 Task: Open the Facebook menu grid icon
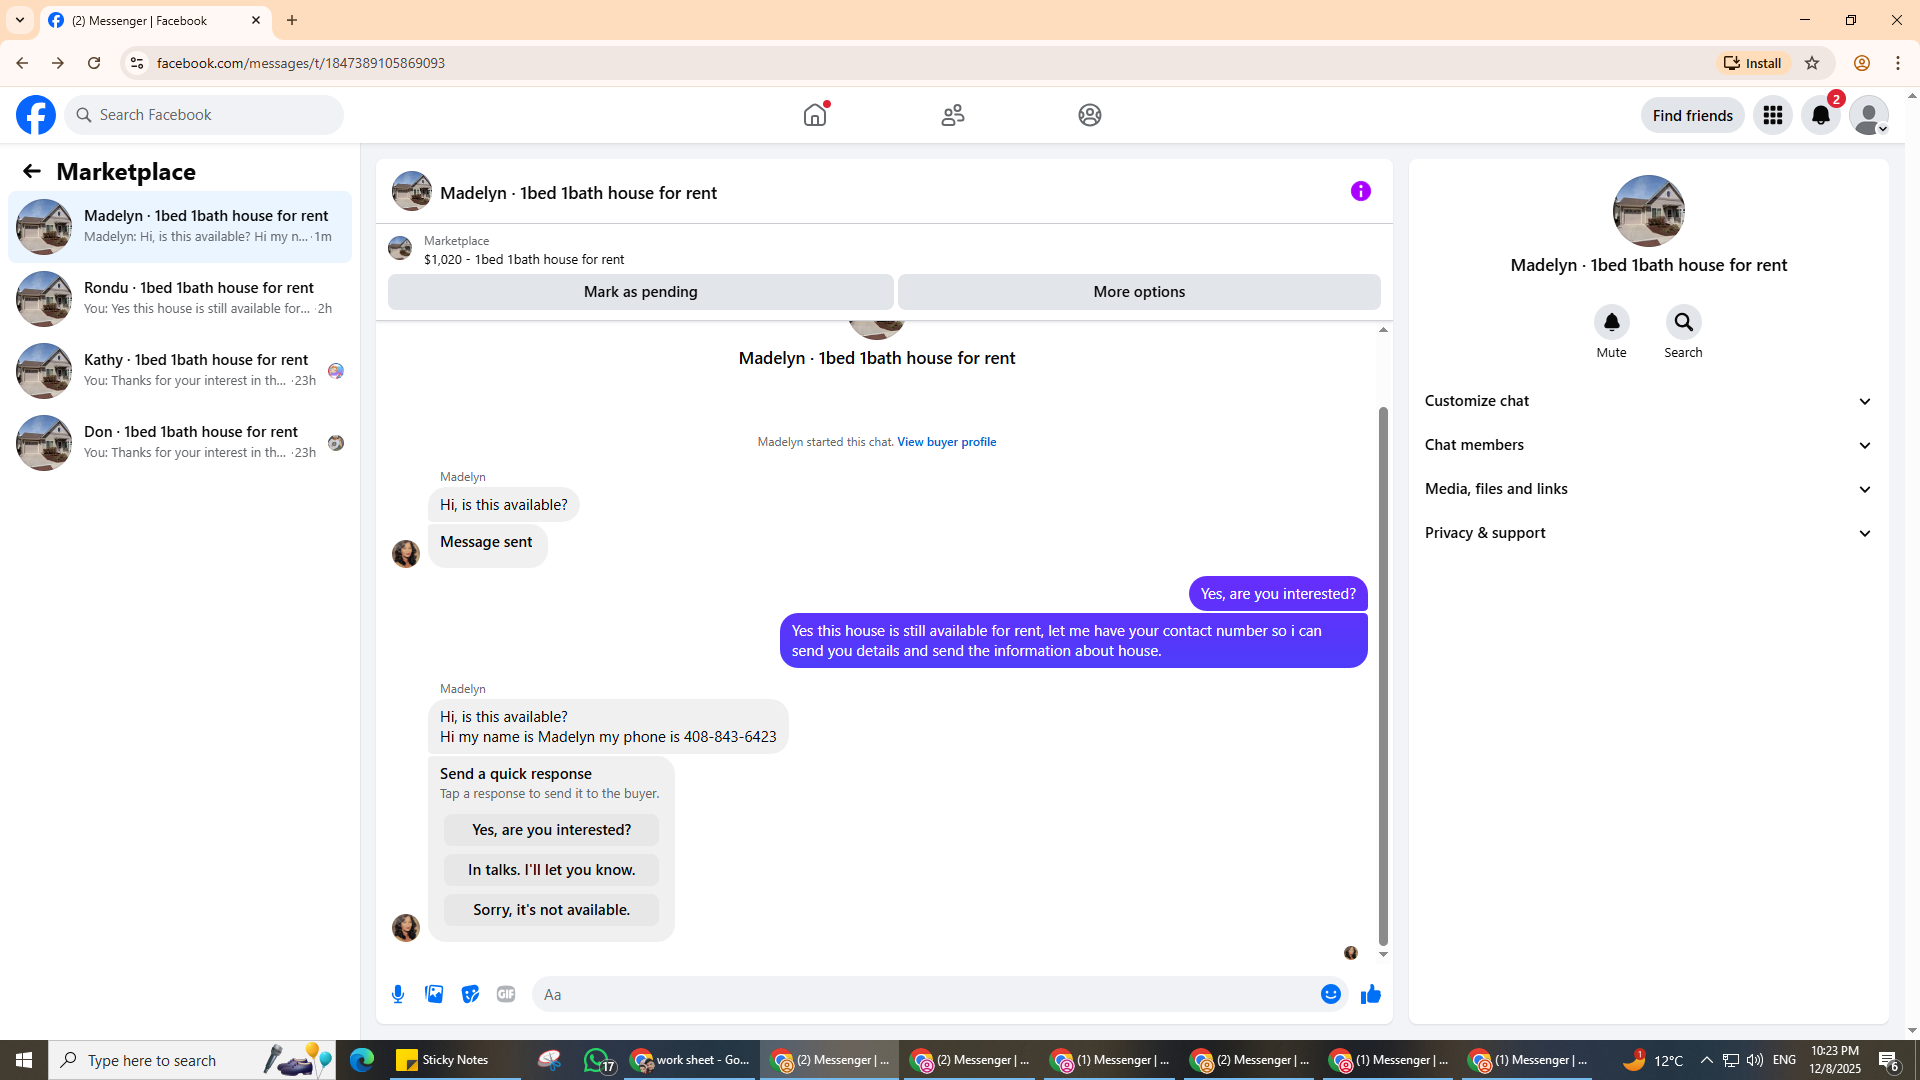coord(1773,115)
